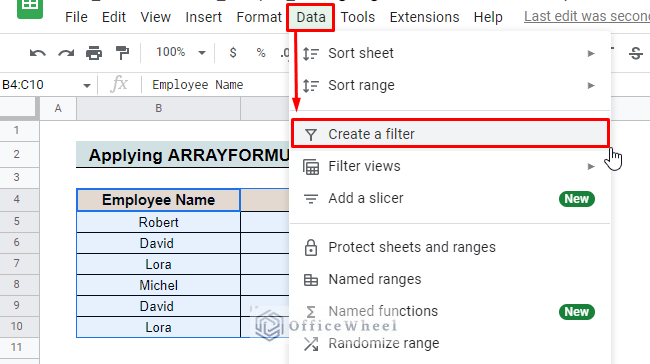Format as currency with dollar icon
Screen dimensions: 650x364
pyautogui.click(x=233, y=53)
